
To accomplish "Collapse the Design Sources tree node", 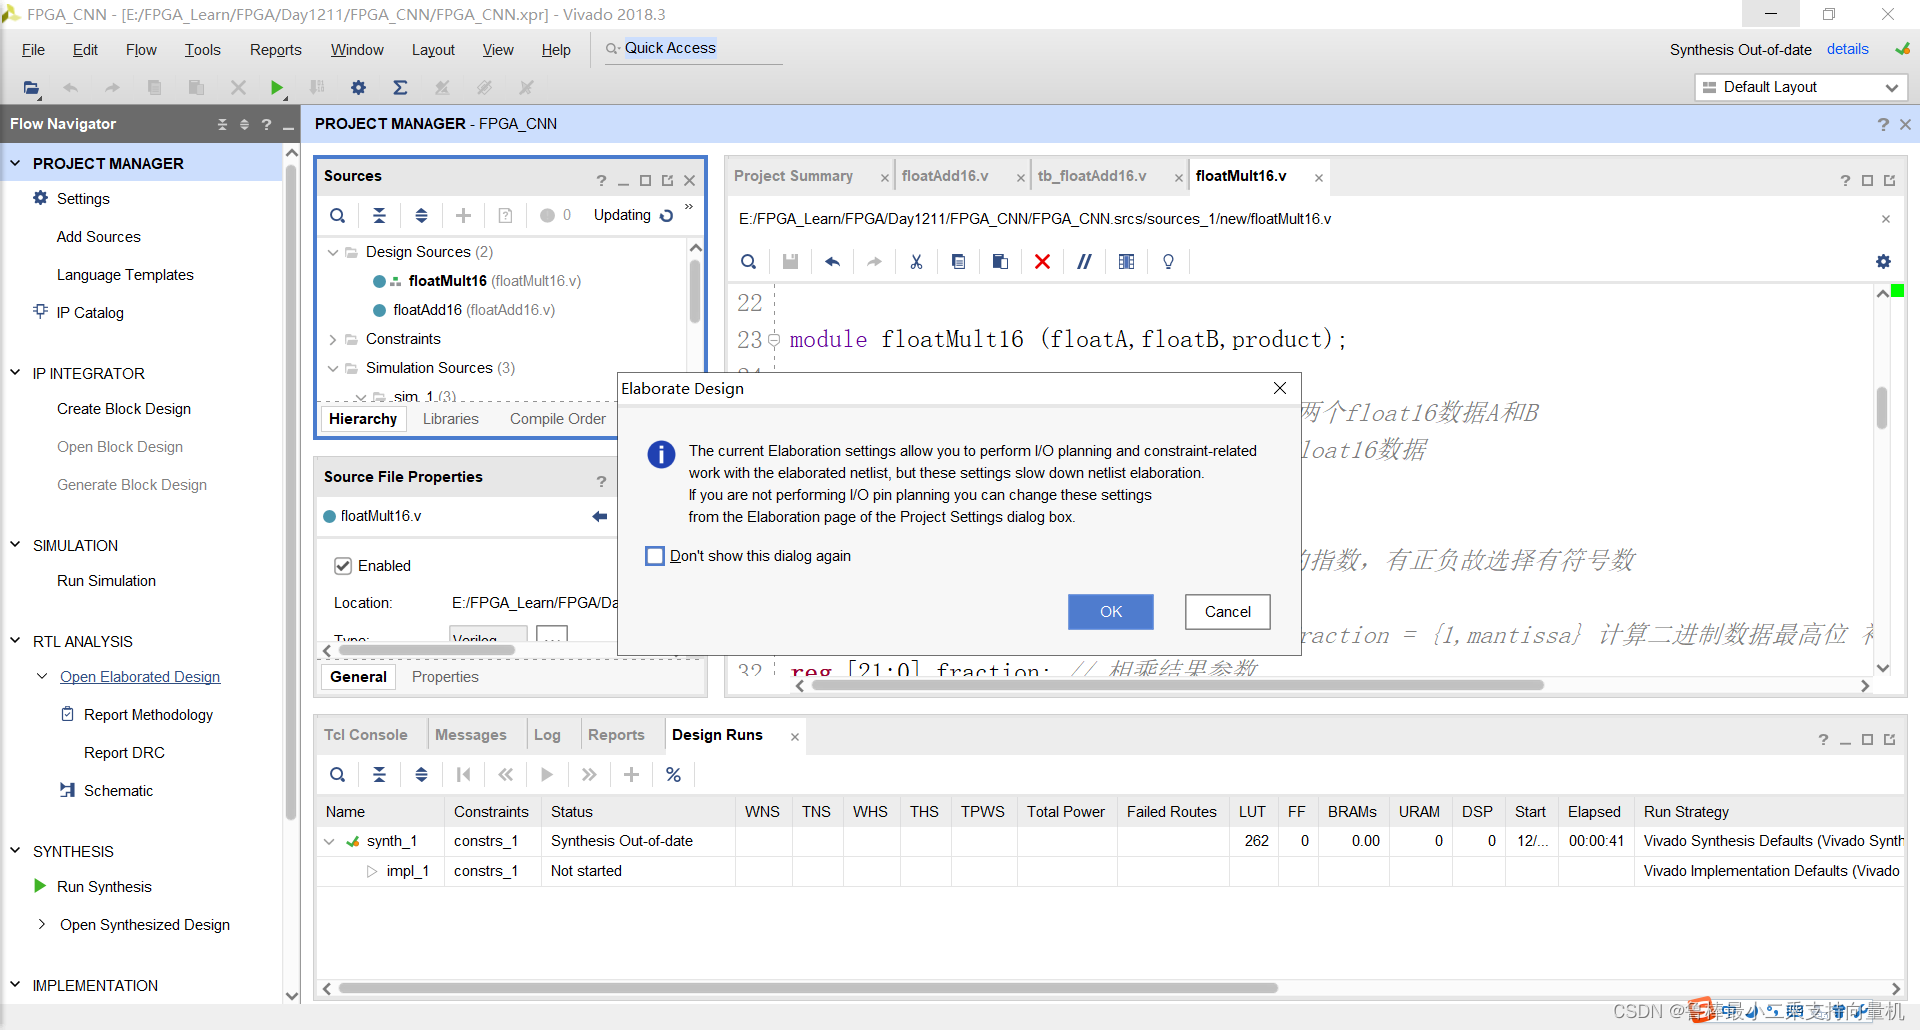I will [x=333, y=252].
